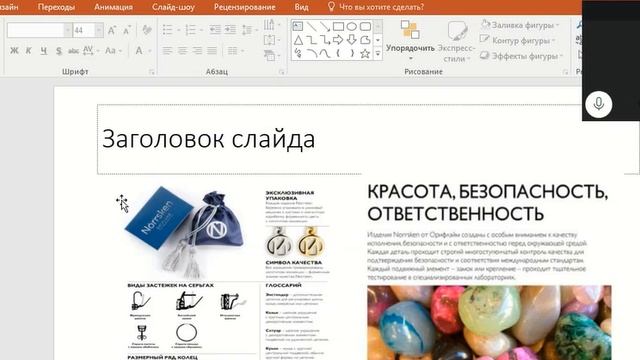This screenshot has height=360, width=640.
Task: Open Упорядочить arrange menu
Action: click(410, 40)
